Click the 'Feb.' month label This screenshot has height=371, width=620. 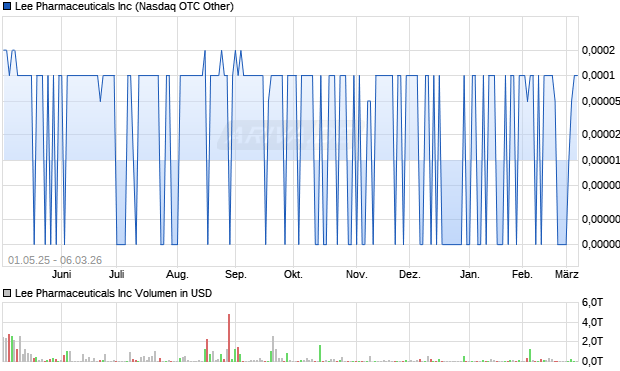point(522,274)
